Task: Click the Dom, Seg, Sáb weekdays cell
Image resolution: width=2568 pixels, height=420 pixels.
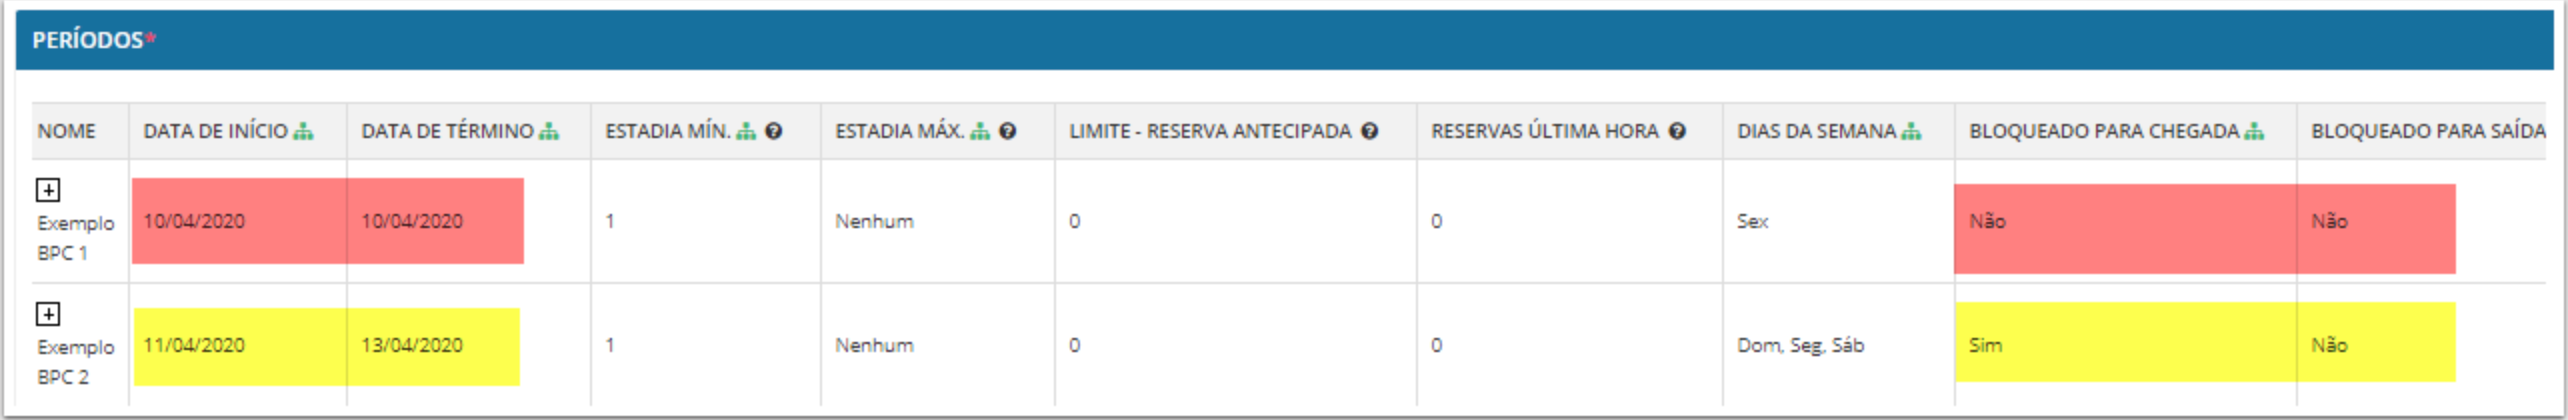Action: point(1800,345)
